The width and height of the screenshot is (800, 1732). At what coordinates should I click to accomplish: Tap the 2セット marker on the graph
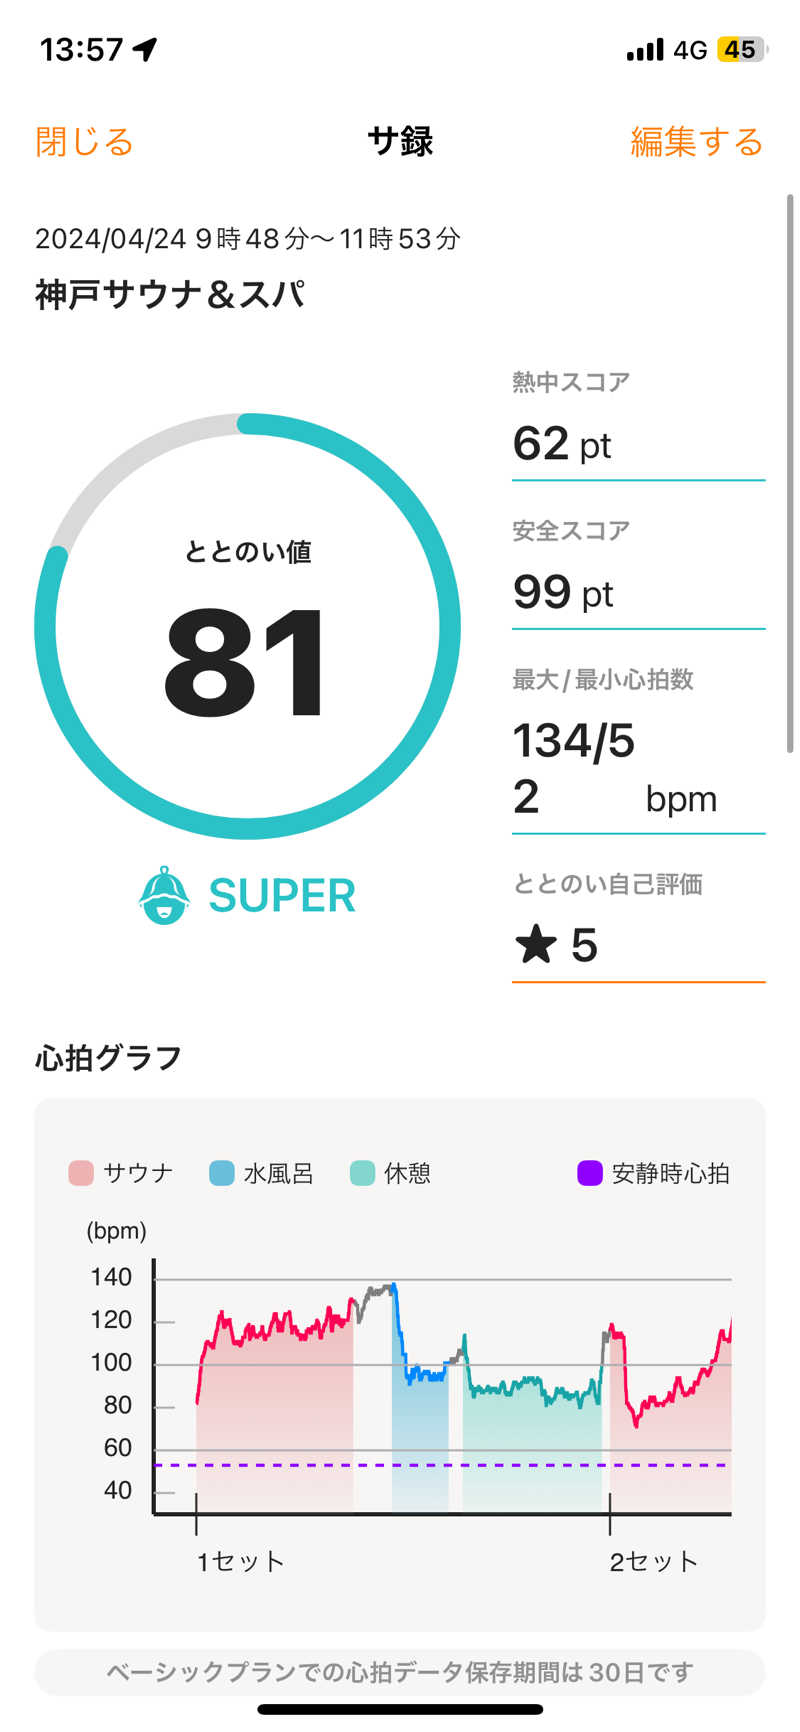pyautogui.click(x=653, y=1561)
